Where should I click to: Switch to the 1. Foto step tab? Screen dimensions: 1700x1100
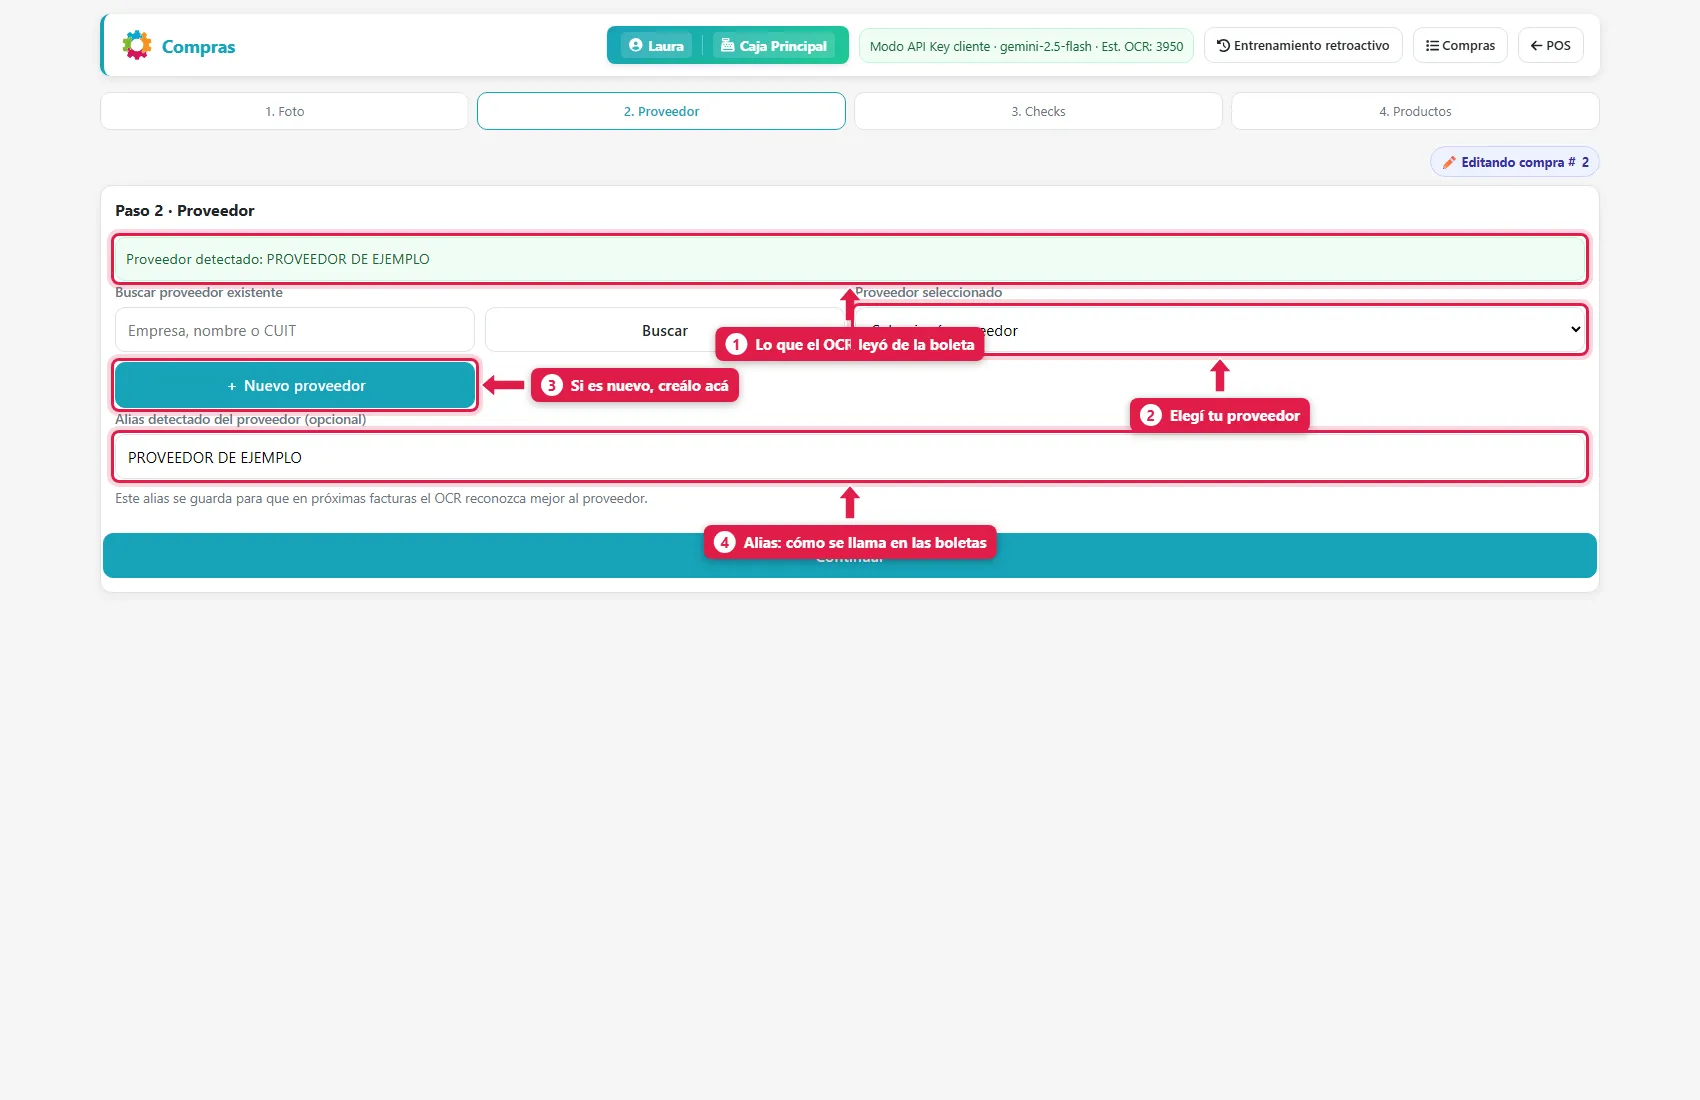(x=284, y=111)
